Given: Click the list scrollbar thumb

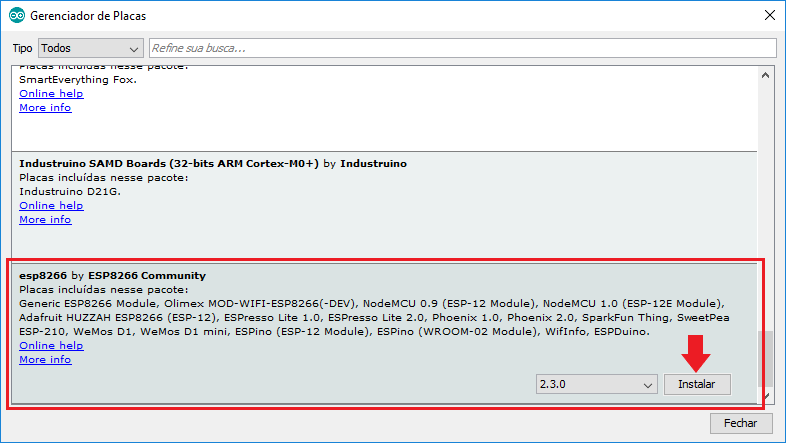Looking at the screenshot, I should click(765, 359).
